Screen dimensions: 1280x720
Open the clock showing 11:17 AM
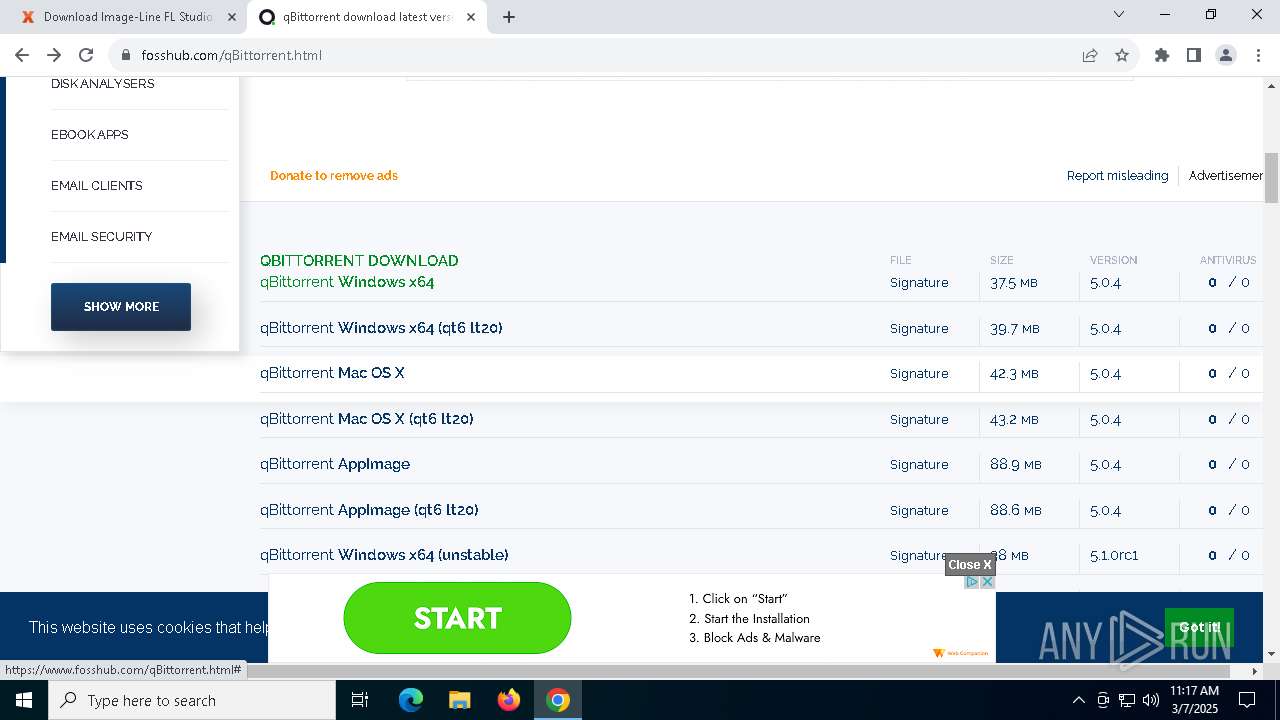point(1194,700)
